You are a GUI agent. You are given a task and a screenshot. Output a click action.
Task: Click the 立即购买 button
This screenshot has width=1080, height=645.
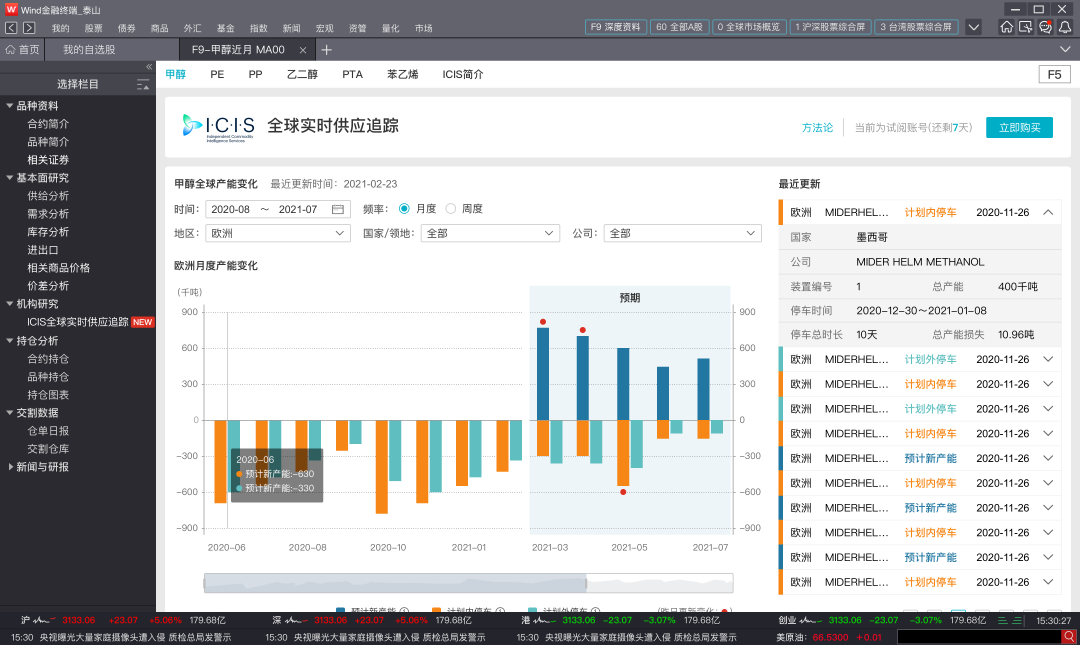click(x=1019, y=127)
